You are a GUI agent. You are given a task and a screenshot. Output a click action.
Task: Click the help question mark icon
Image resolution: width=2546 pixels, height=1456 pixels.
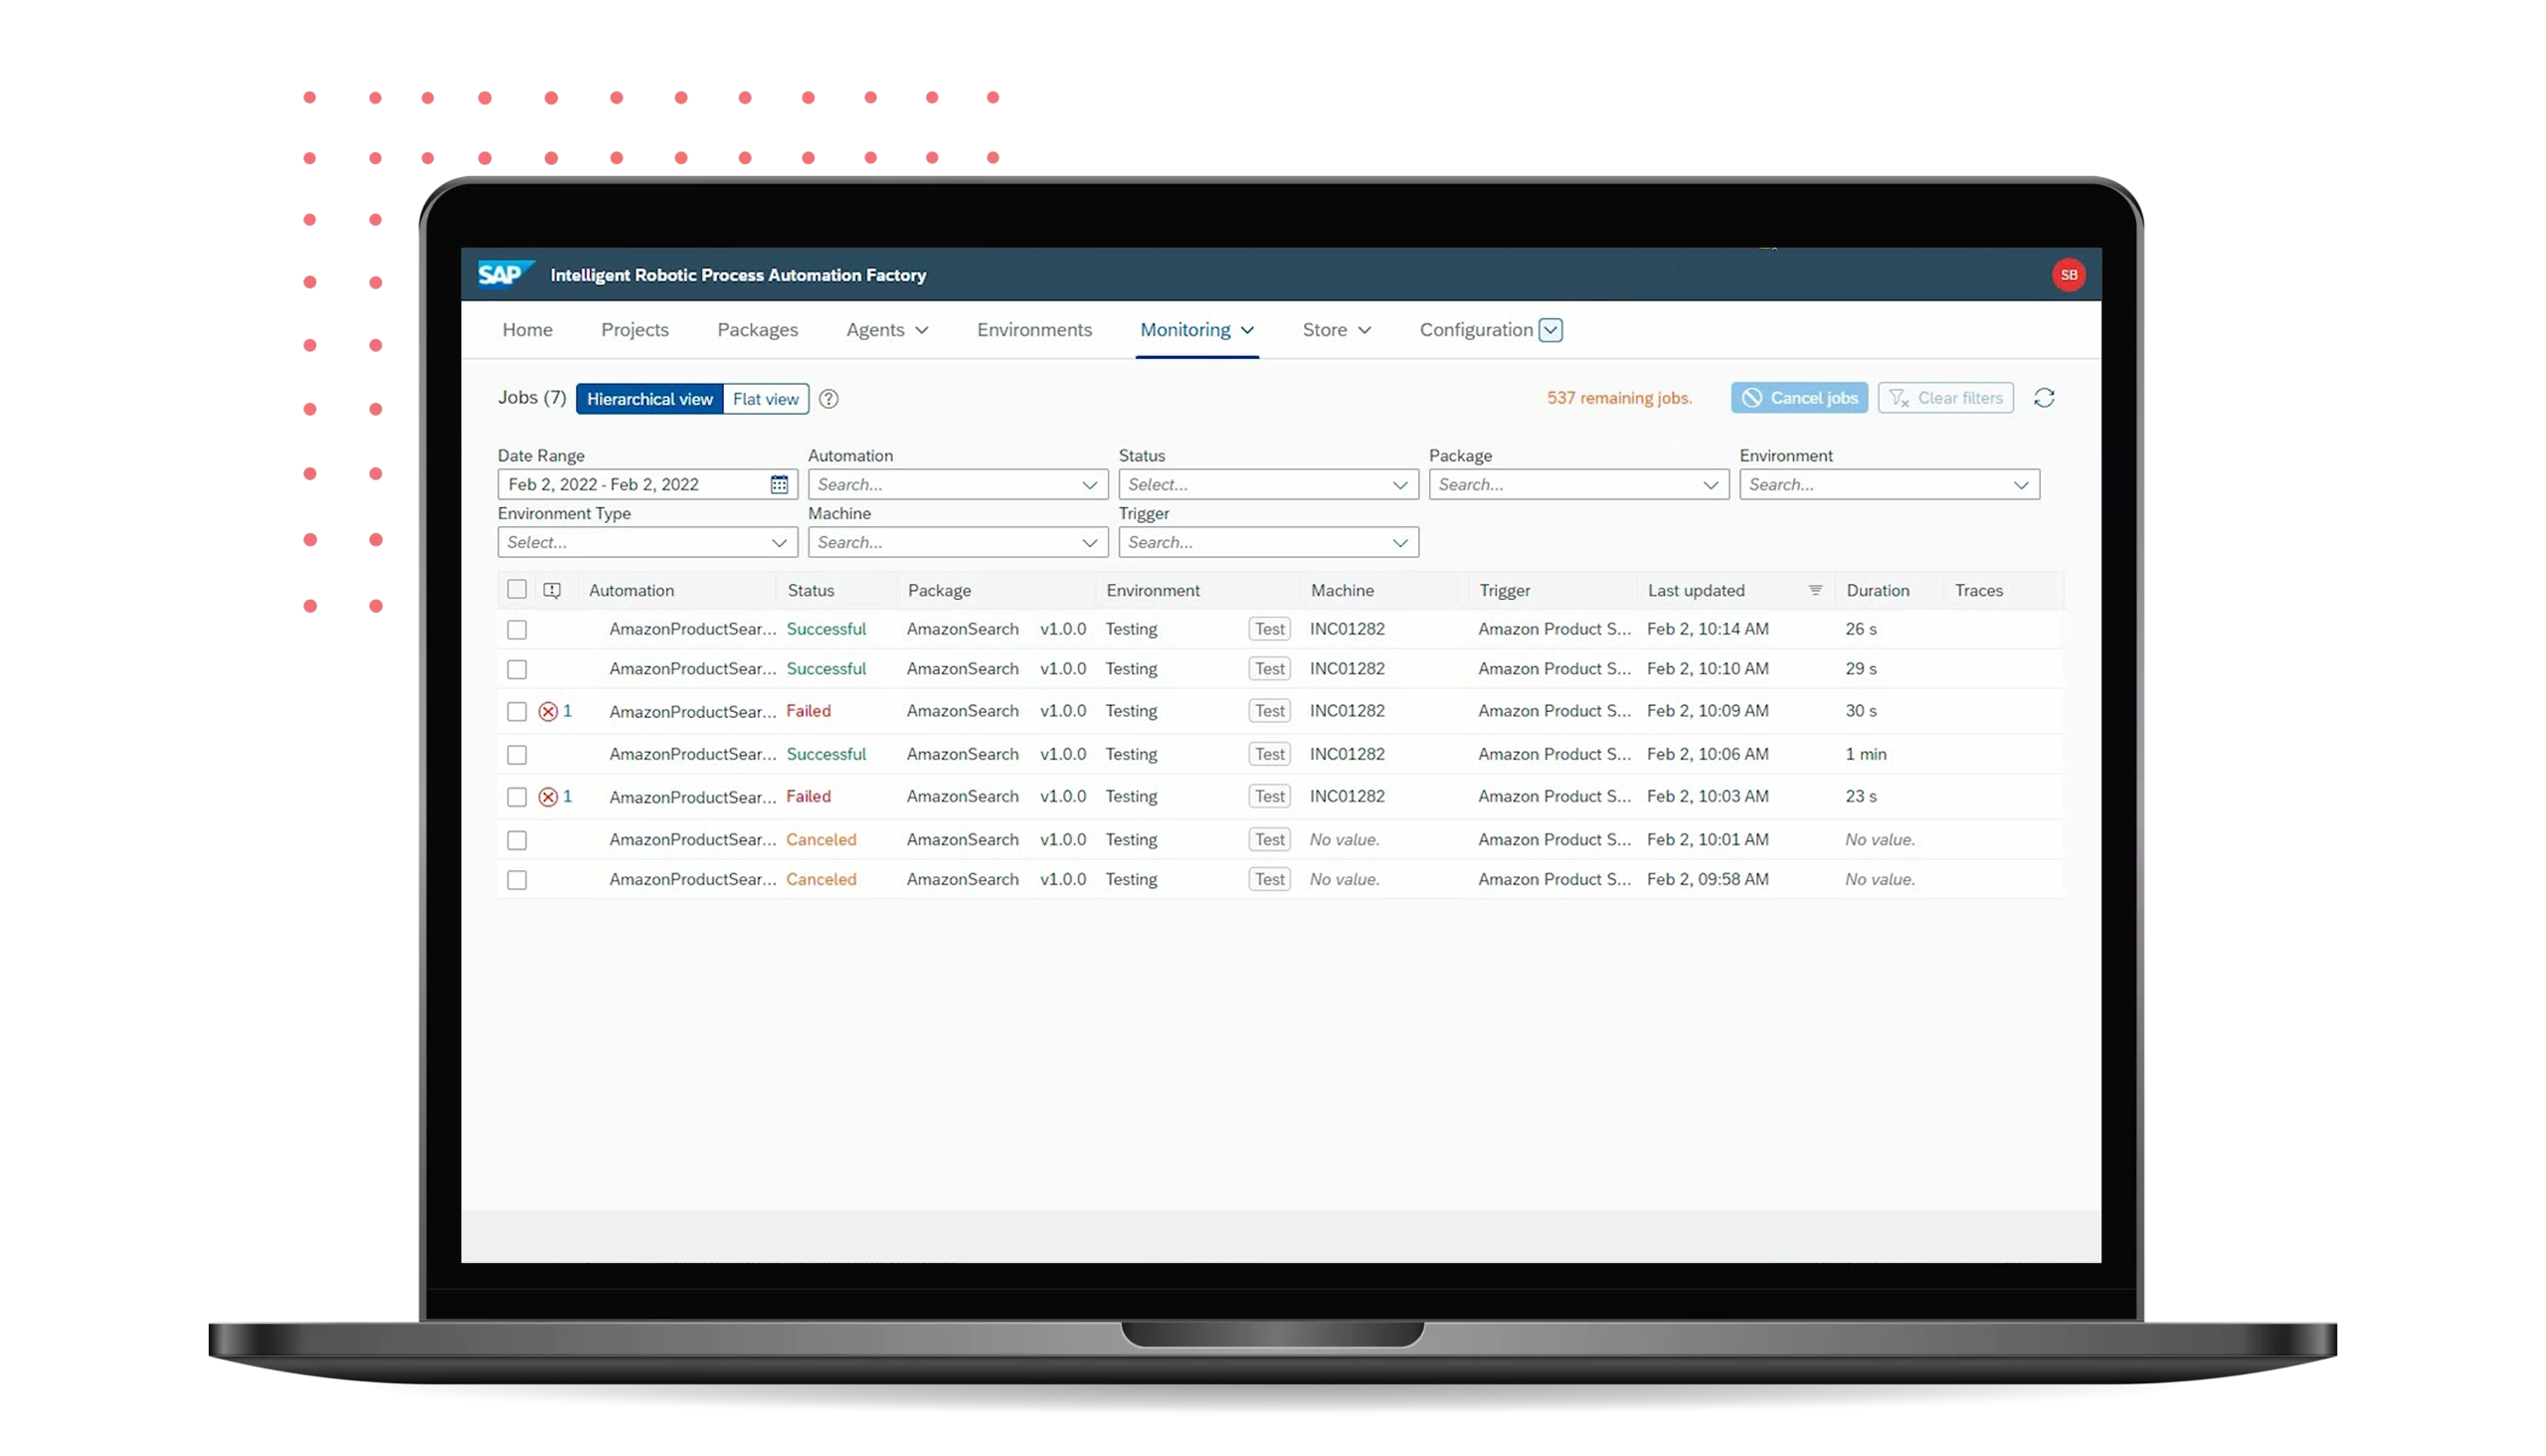coord(828,399)
